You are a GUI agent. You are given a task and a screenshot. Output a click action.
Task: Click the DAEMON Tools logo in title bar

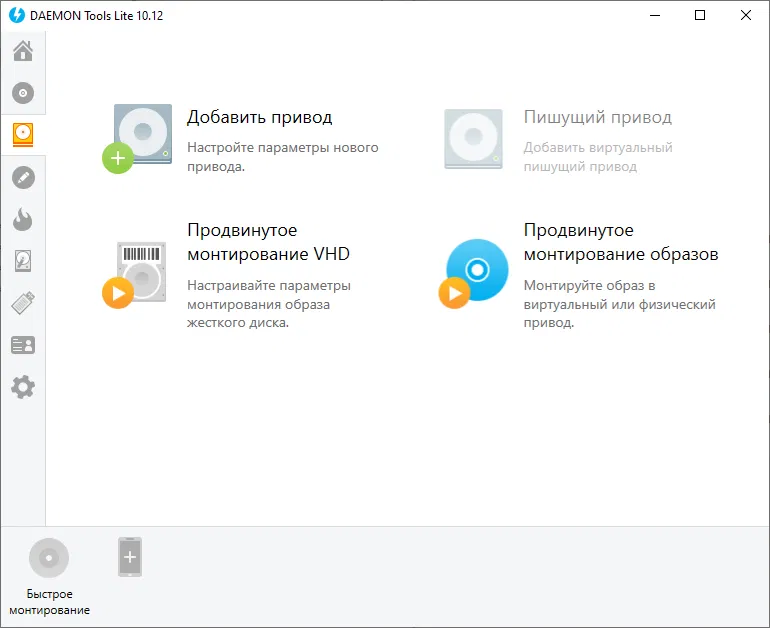pos(17,15)
